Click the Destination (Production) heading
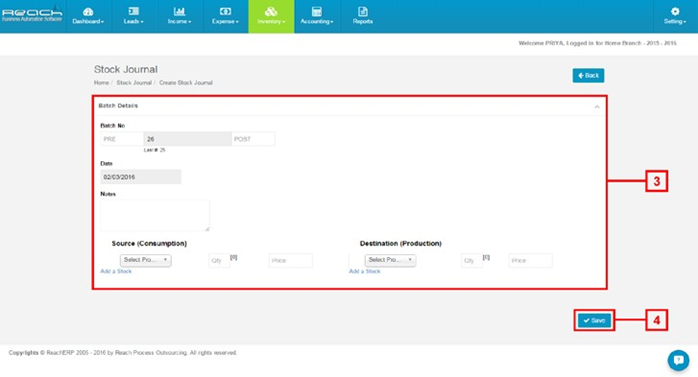The height and width of the screenshot is (377, 698). [x=401, y=243]
